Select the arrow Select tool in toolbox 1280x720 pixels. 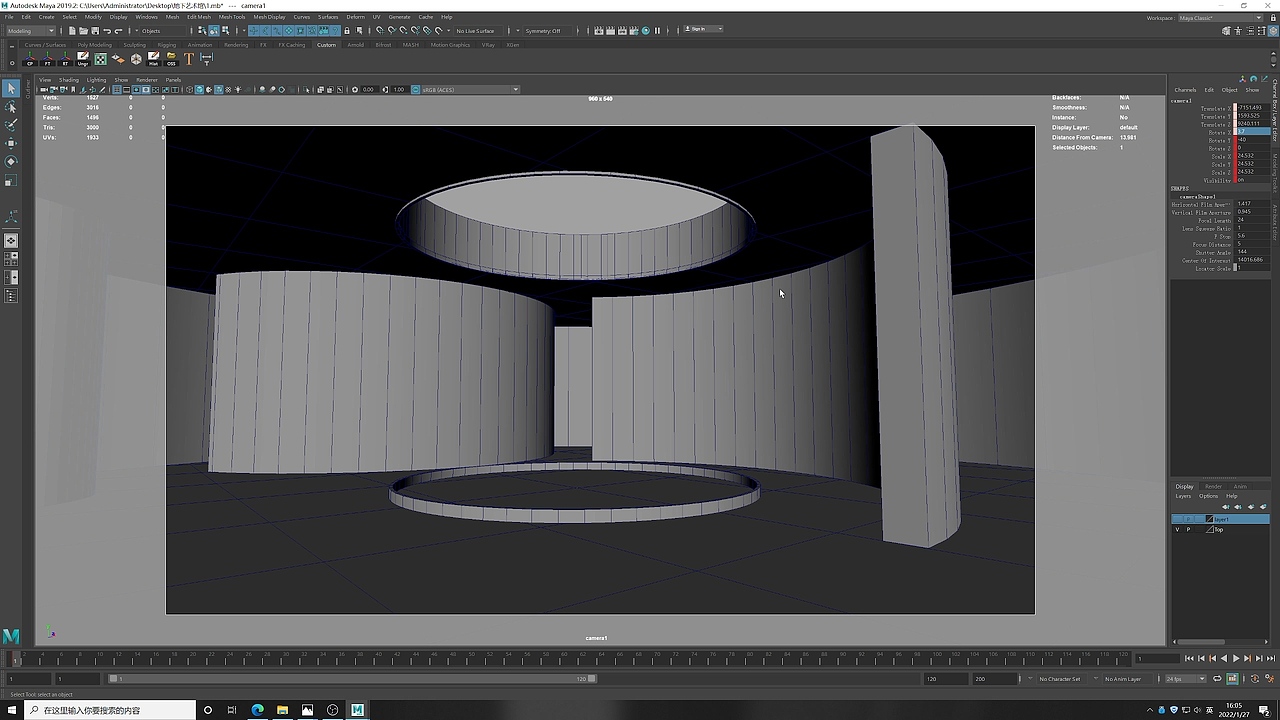11,89
